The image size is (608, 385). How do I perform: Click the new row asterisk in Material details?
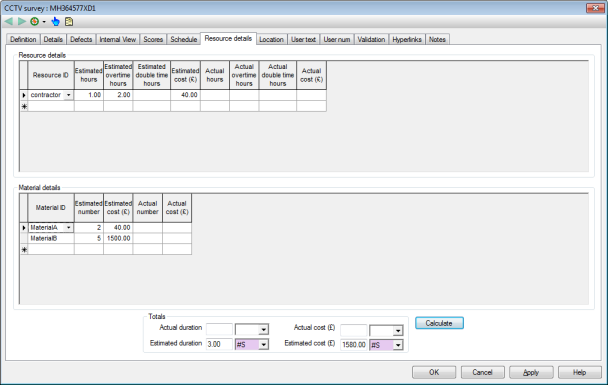click(x=24, y=250)
